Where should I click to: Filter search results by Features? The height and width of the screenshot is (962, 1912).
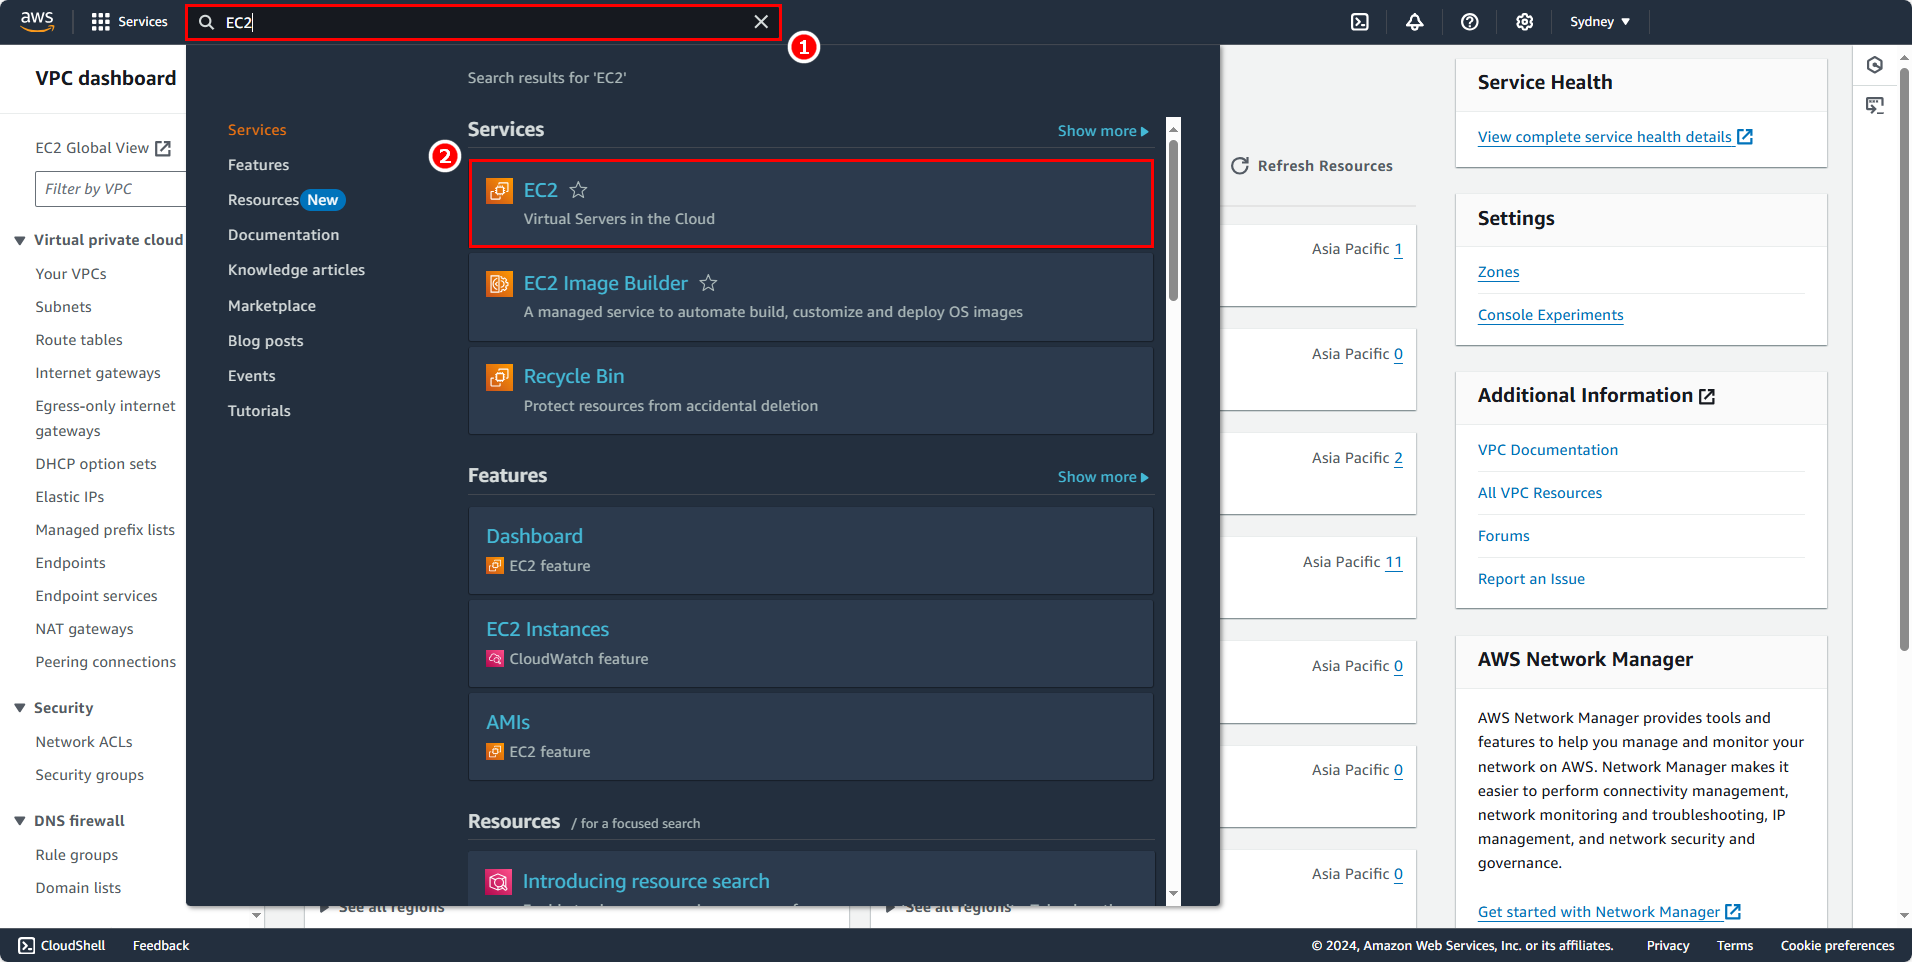point(258,165)
